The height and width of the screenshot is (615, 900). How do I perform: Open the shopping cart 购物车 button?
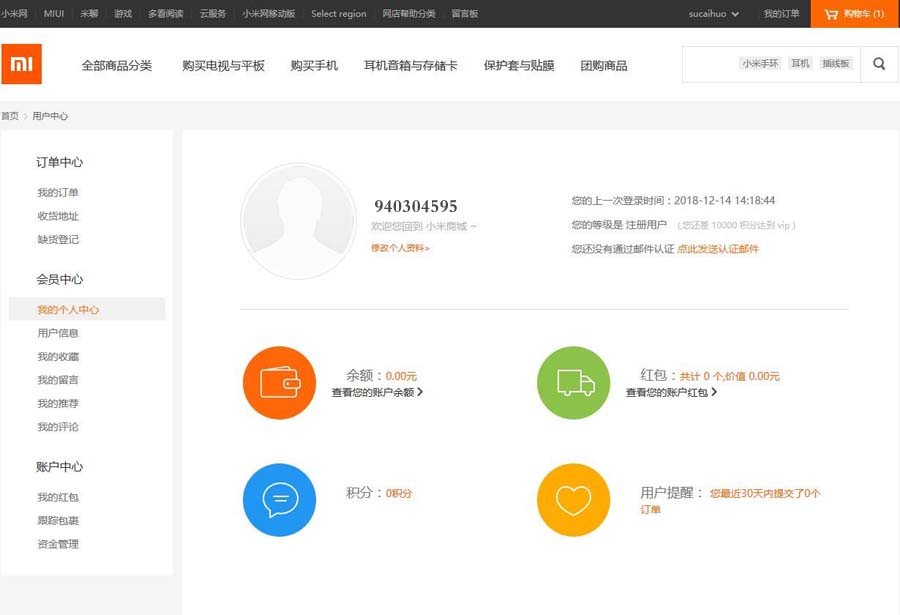[x=854, y=14]
